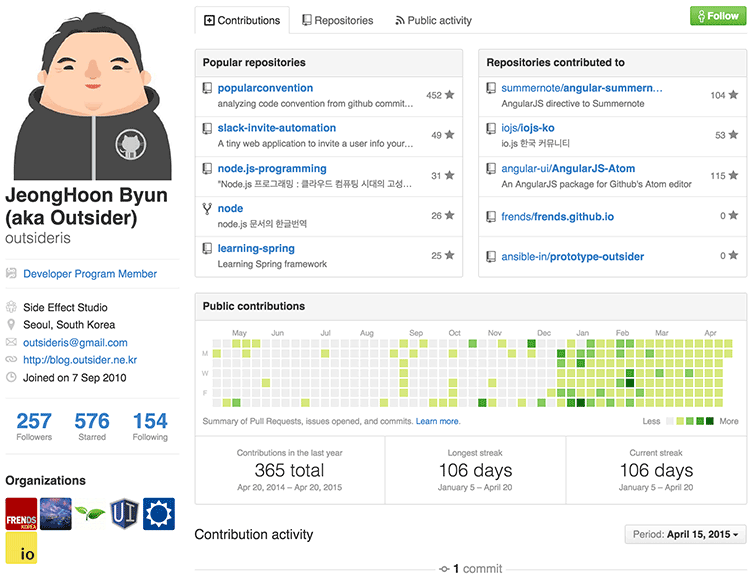Click the star icon next to 49
The image size is (750, 579).
click(x=450, y=135)
